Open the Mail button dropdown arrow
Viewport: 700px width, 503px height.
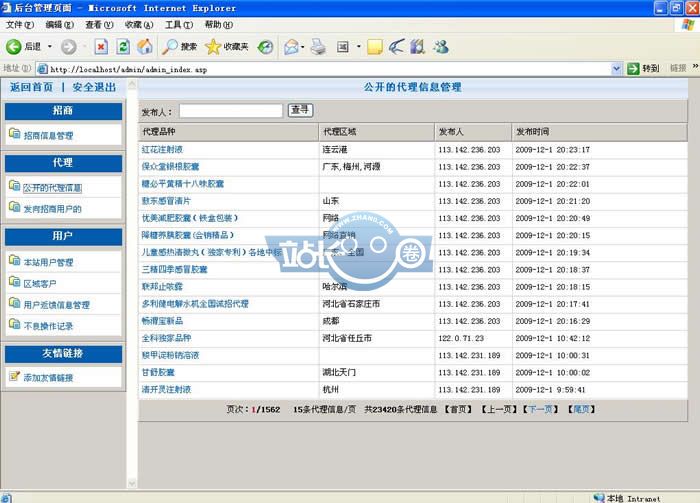303,46
